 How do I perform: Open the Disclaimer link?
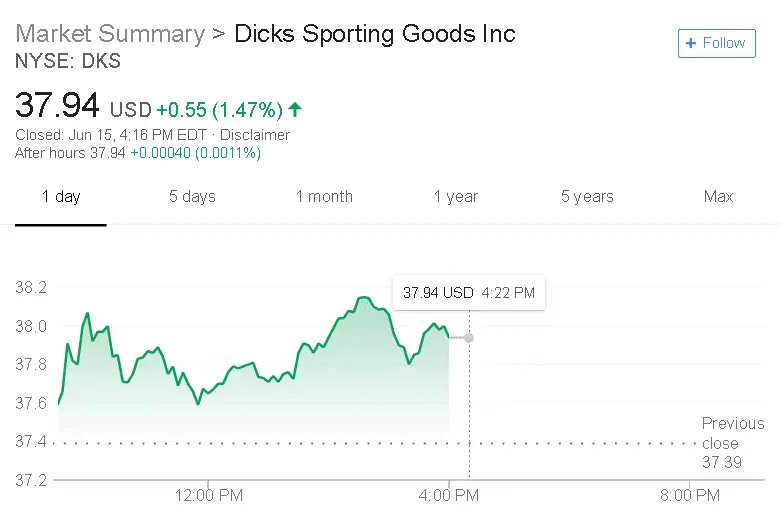tap(255, 135)
